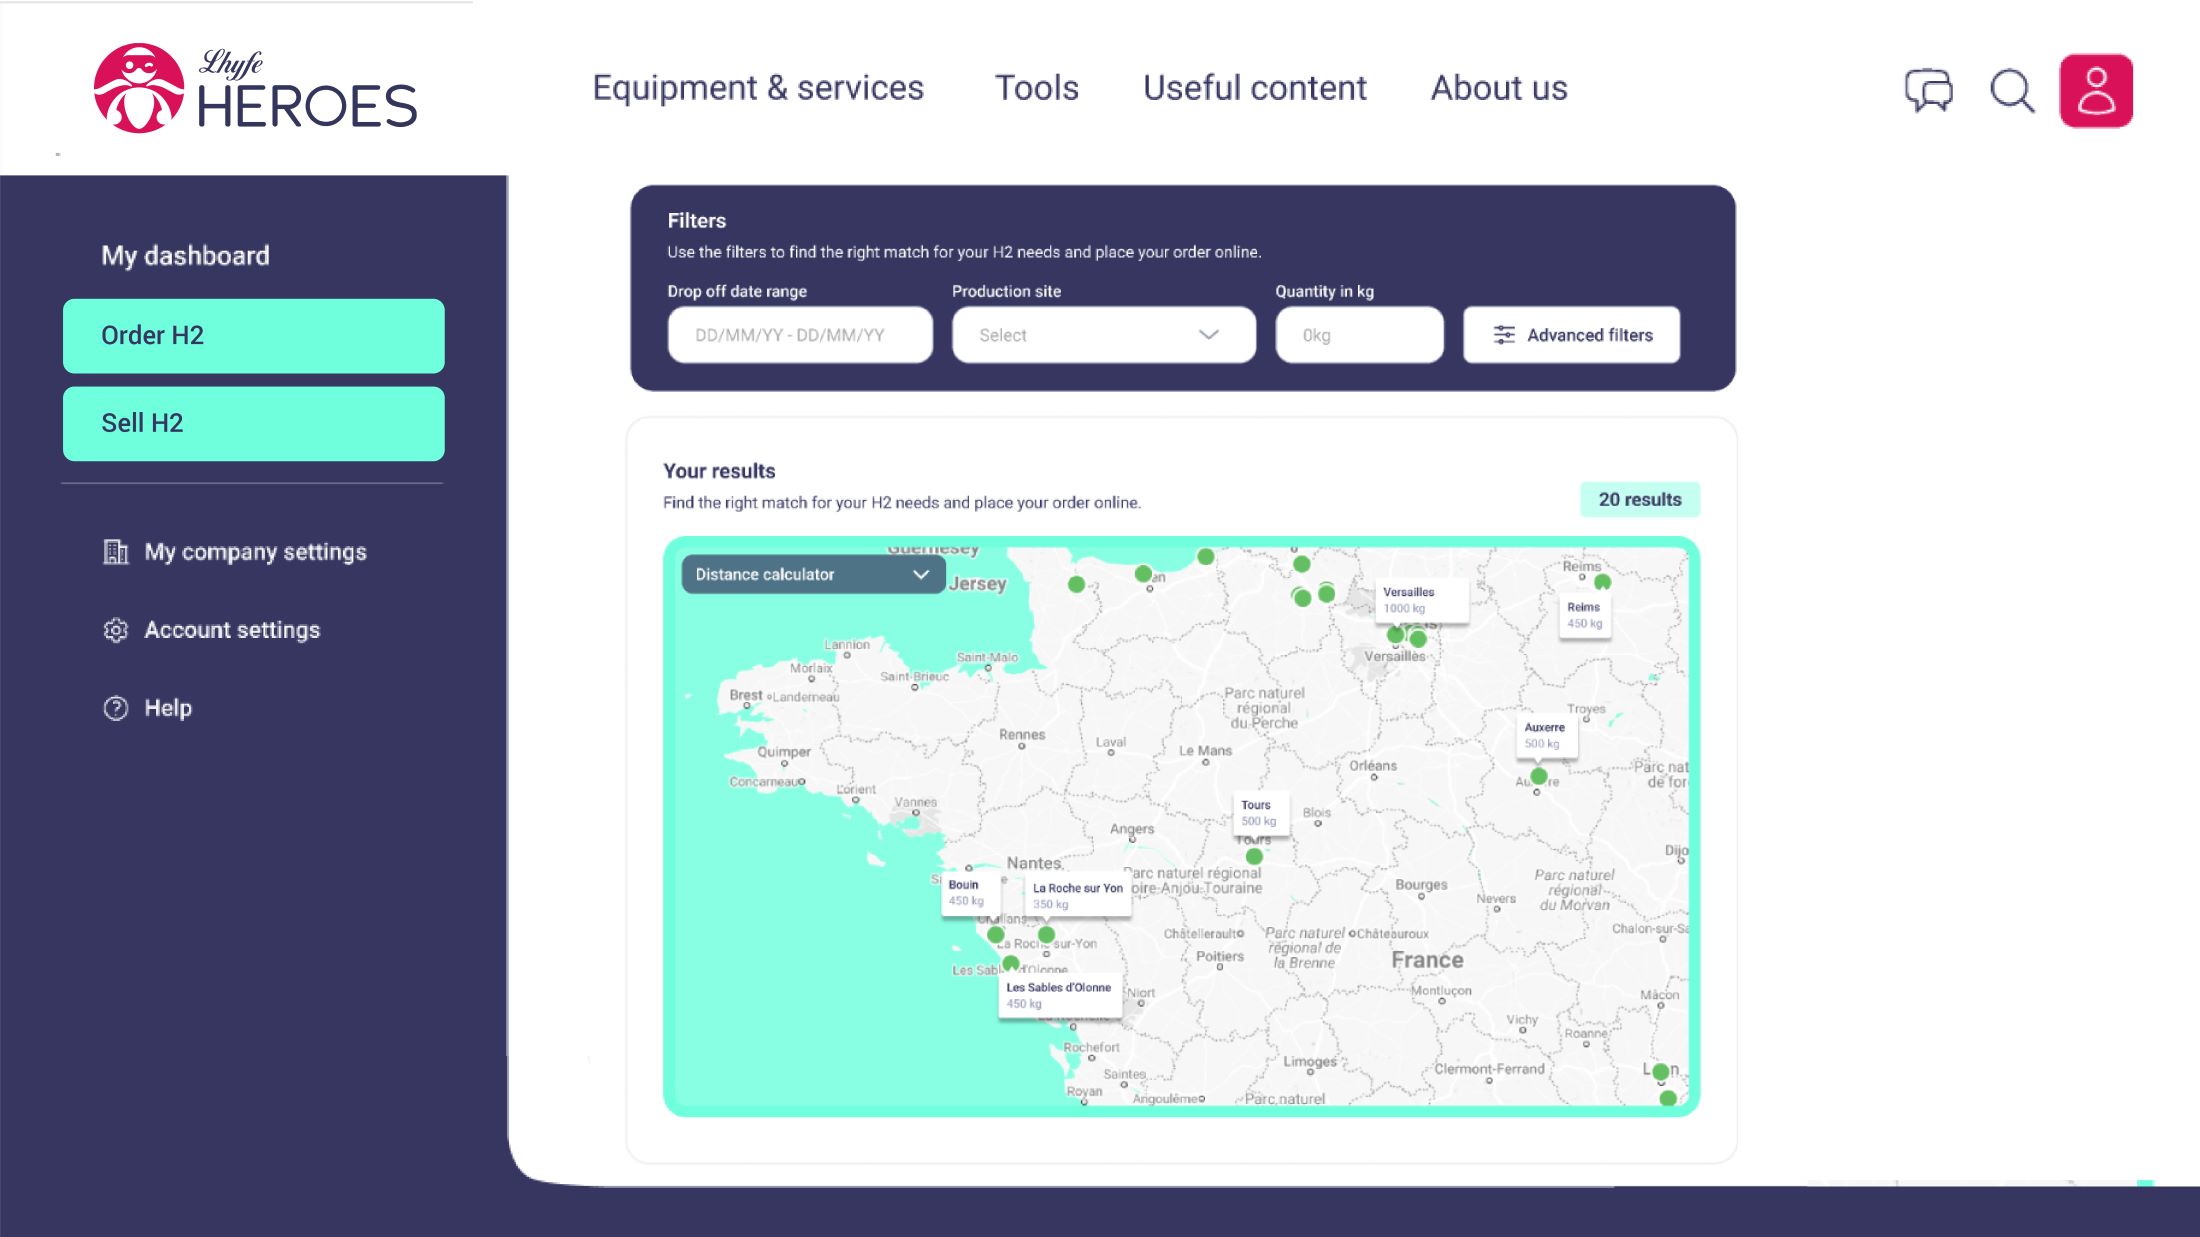Expand the Distance calculator dropdown
Viewport: 2200px width, 1237px height.
(812, 574)
